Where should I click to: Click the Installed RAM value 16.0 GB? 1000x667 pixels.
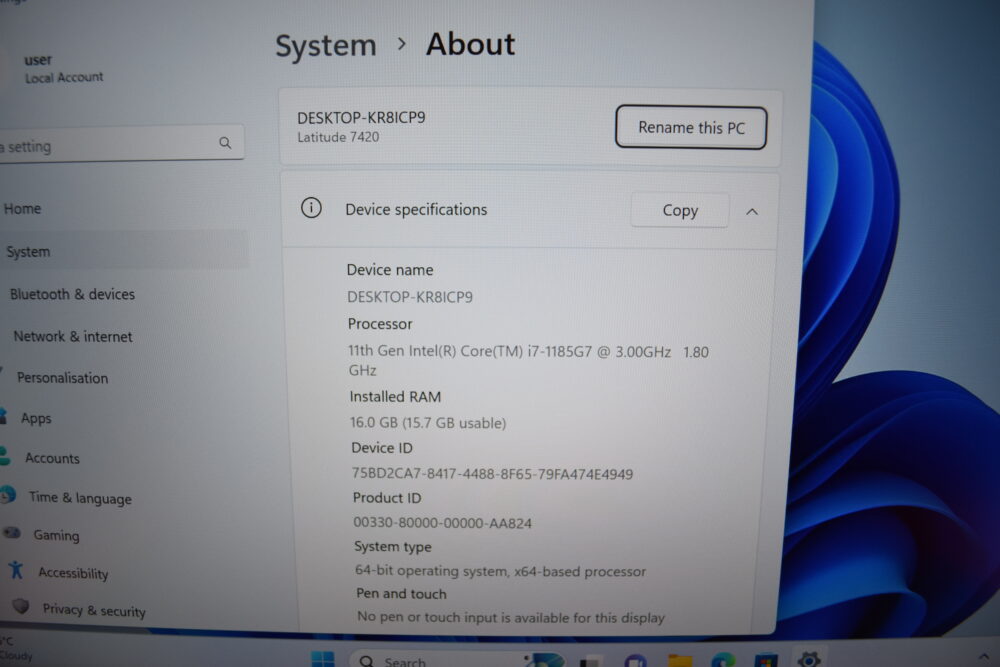coord(427,423)
